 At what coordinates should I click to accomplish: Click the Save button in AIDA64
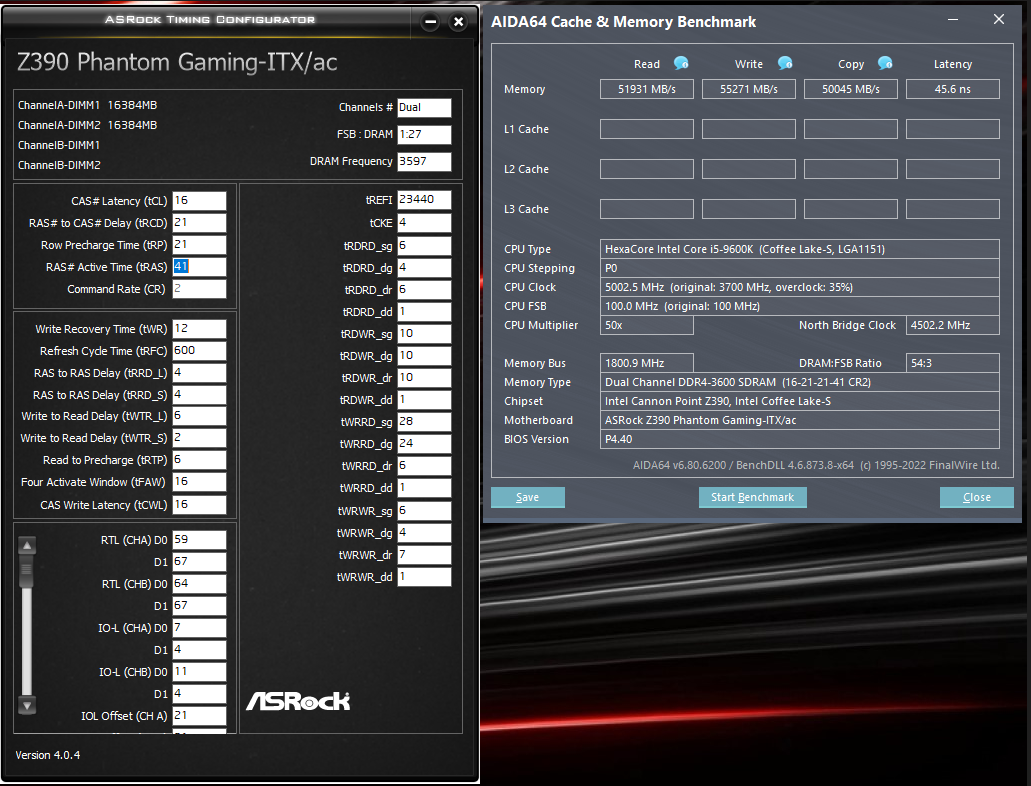tap(527, 497)
